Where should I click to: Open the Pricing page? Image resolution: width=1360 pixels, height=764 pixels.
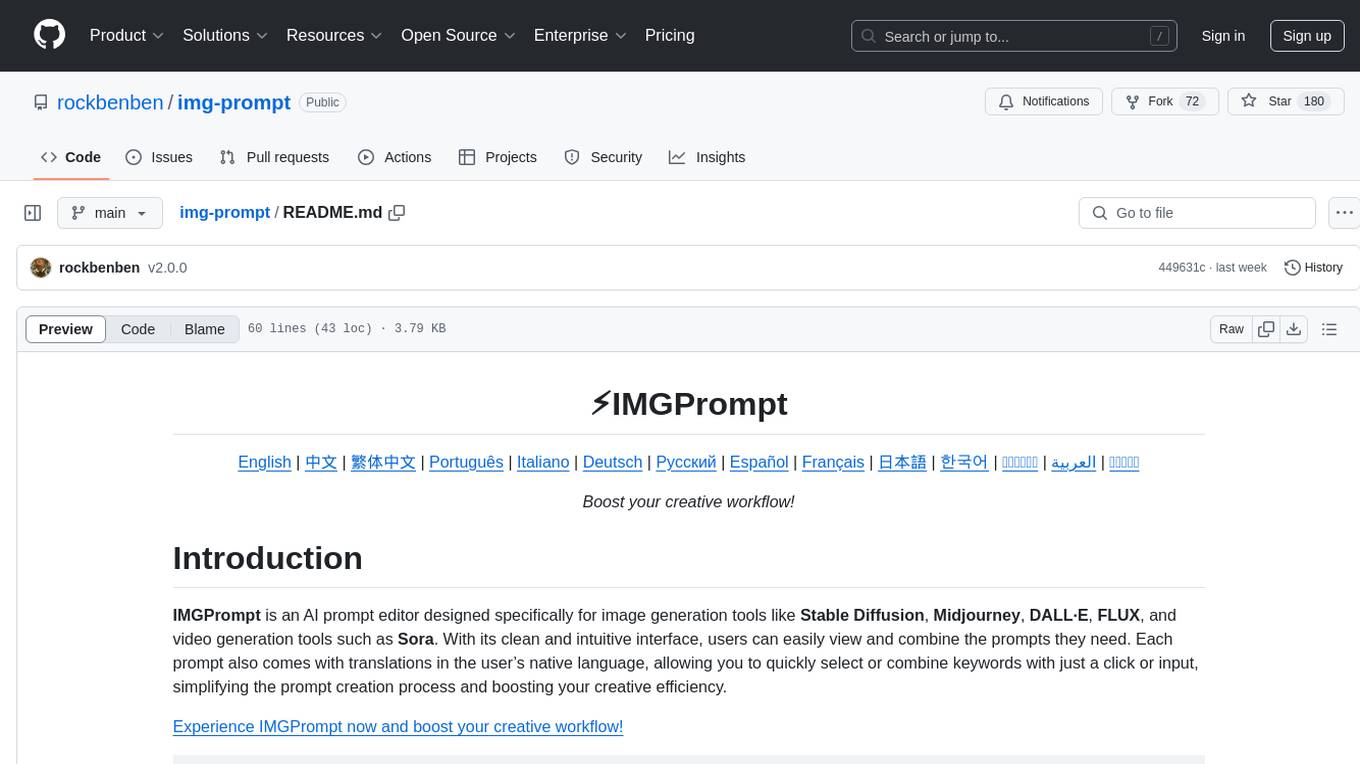[x=670, y=35]
